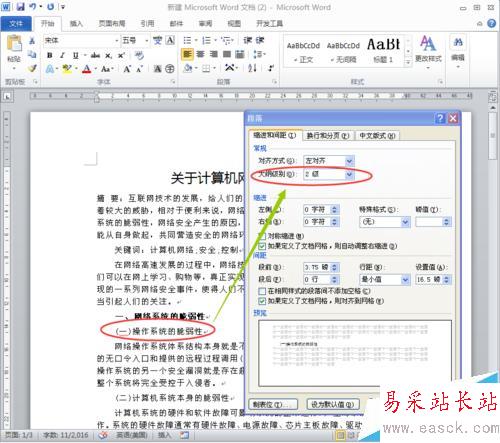Screen dimensions: 500x443
Task: Expand the styles gallery more arrow
Action: (408, 62)
